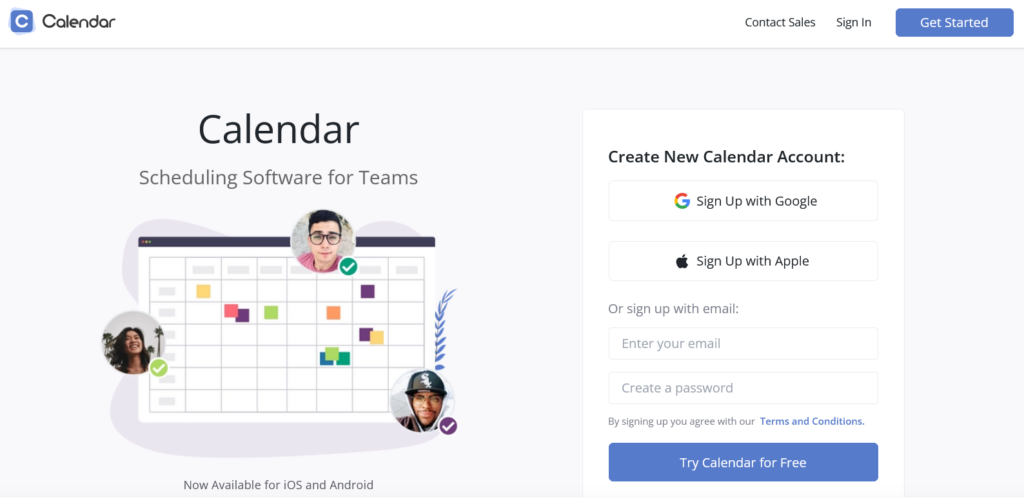The height and width of the screenshot is (504, 1024).
Task: Open the Sign In page
Action: 854,22
